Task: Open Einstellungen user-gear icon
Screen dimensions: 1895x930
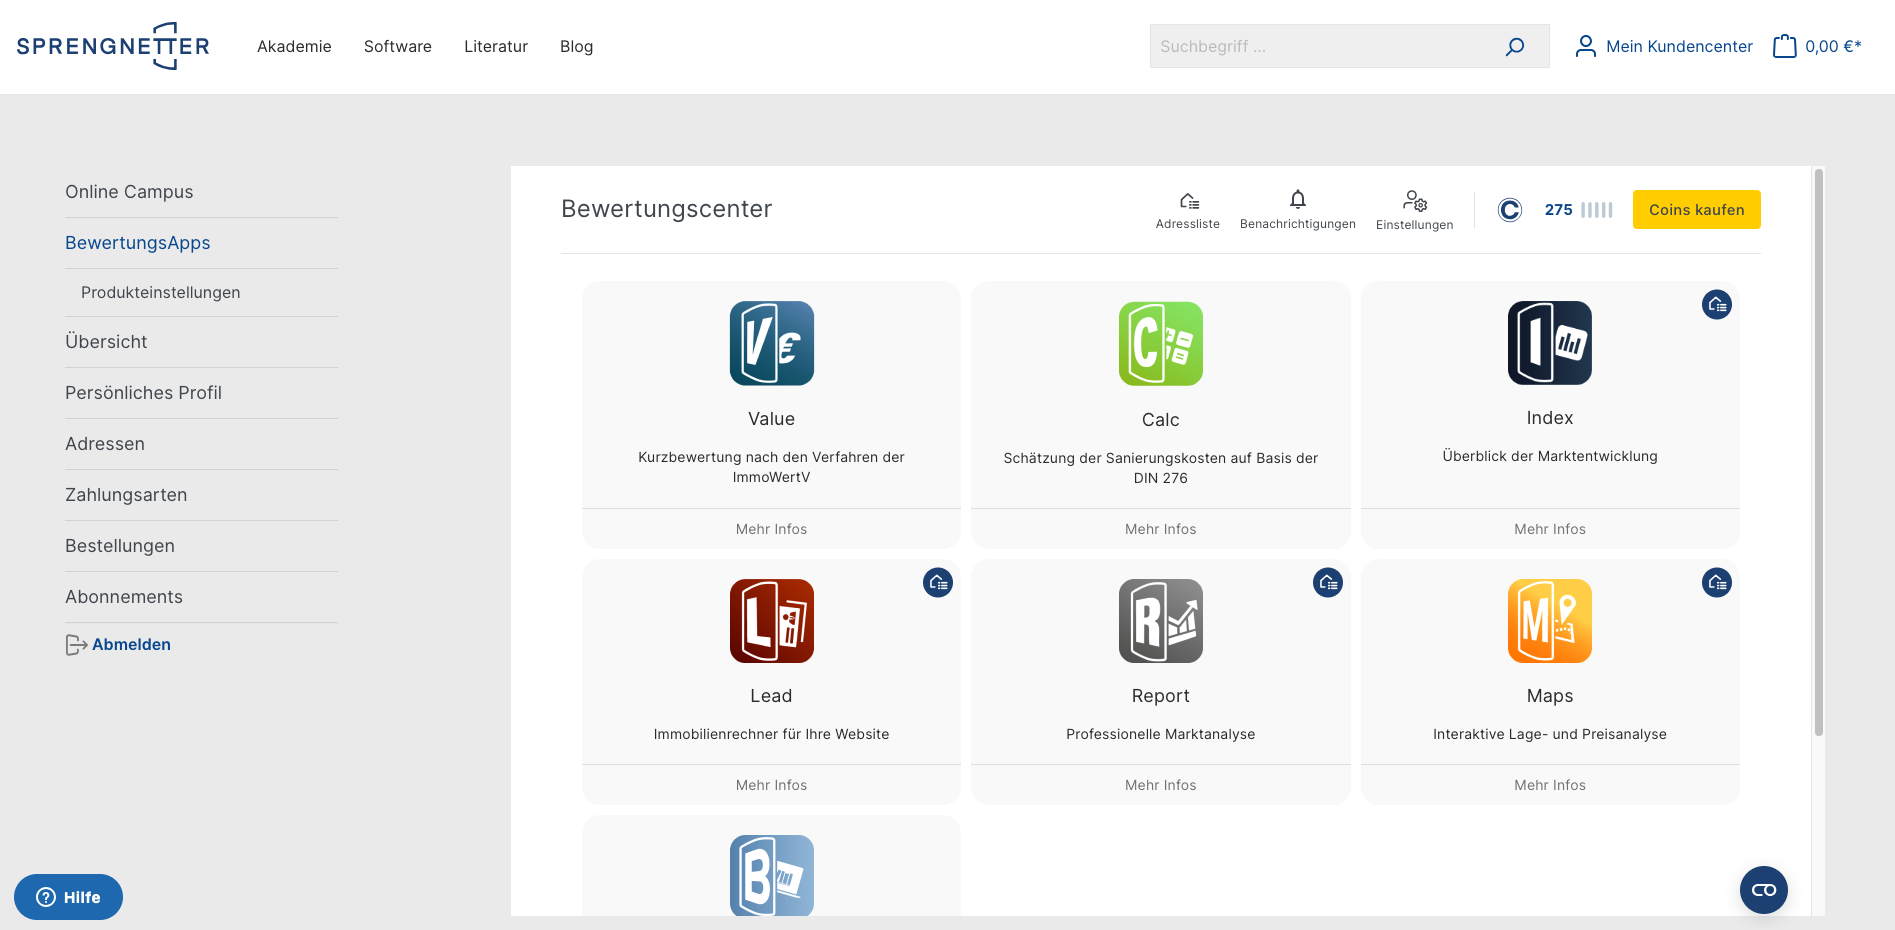Action: 1415,200
